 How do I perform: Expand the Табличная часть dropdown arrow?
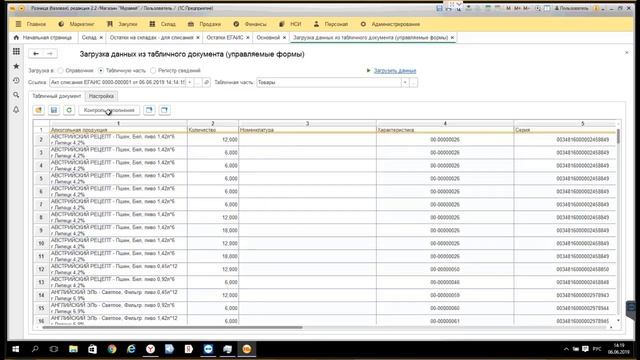tap(405, 82)
